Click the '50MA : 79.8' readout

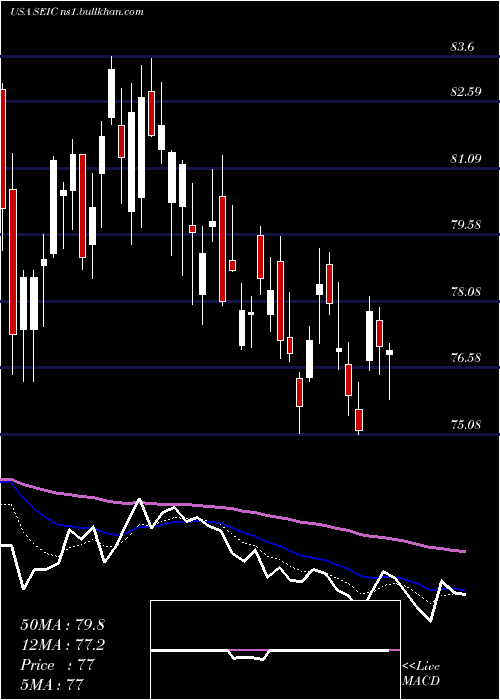click(62, 625)
